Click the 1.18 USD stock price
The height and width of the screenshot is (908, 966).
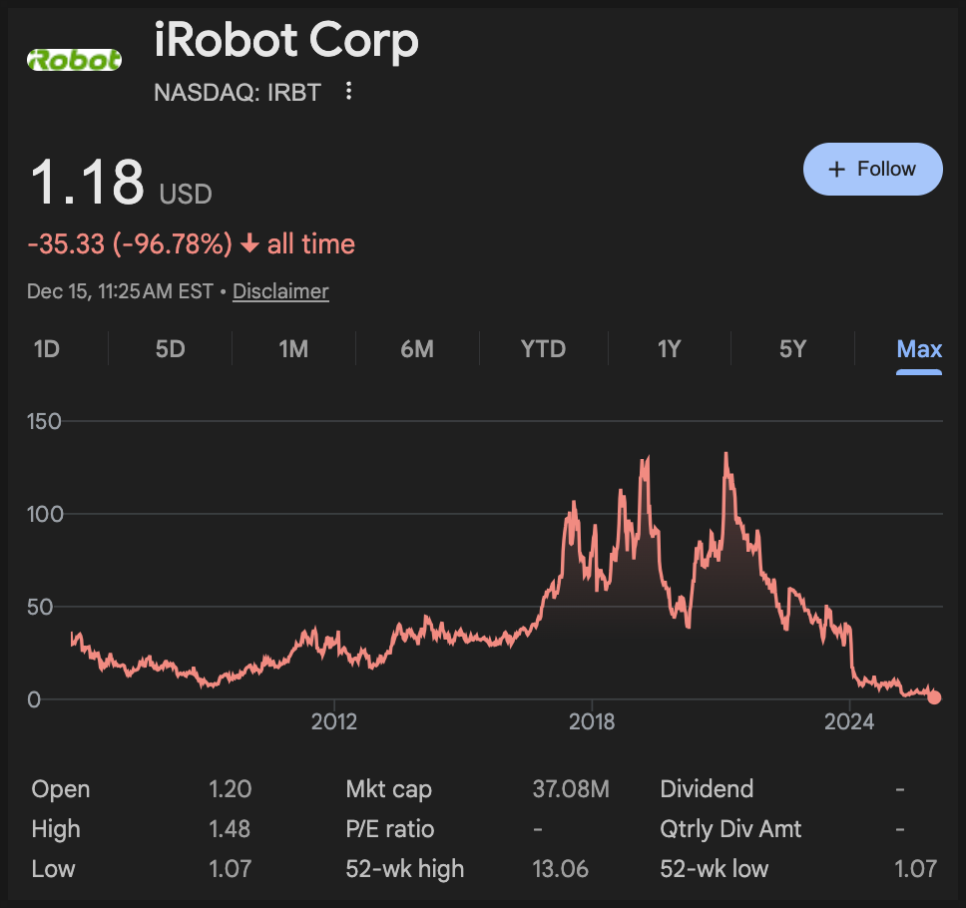click(x=88, y=183)
